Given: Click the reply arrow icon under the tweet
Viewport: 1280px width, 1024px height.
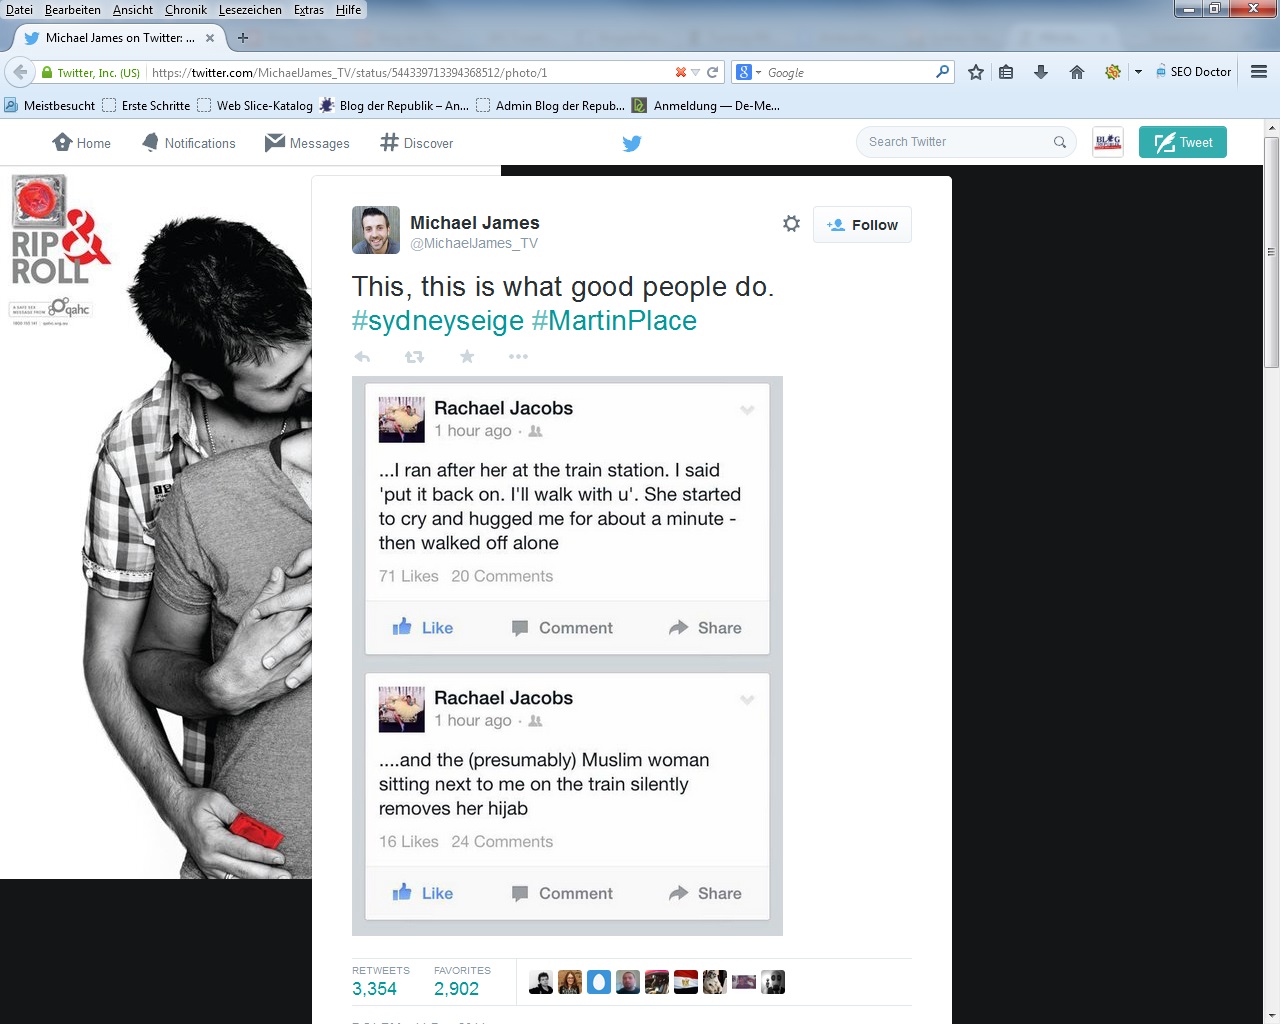Looking at the screenshot, I should click(362, 357).
